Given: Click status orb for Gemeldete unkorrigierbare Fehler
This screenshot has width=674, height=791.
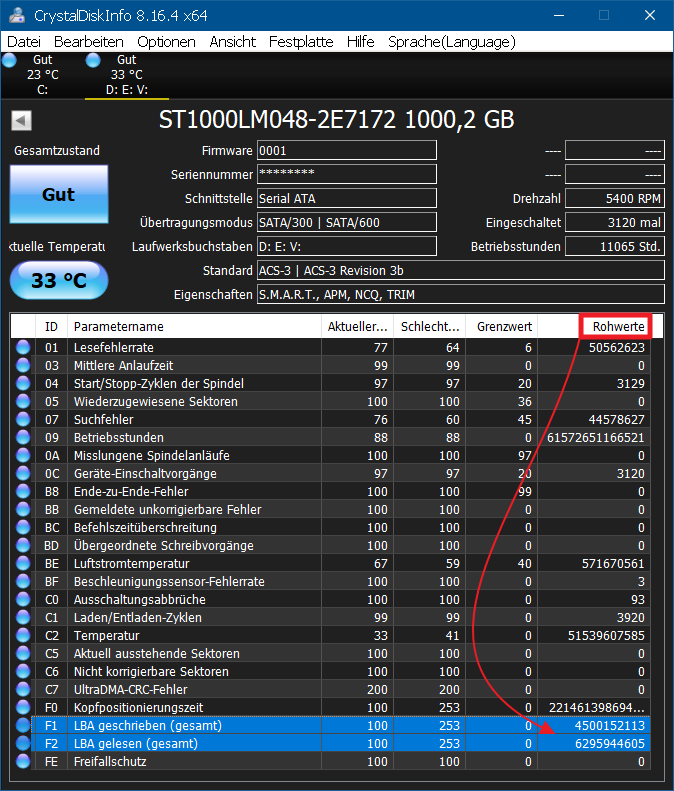Looking at the screenshot, I should pyautogui.click(x=23, y=510).
